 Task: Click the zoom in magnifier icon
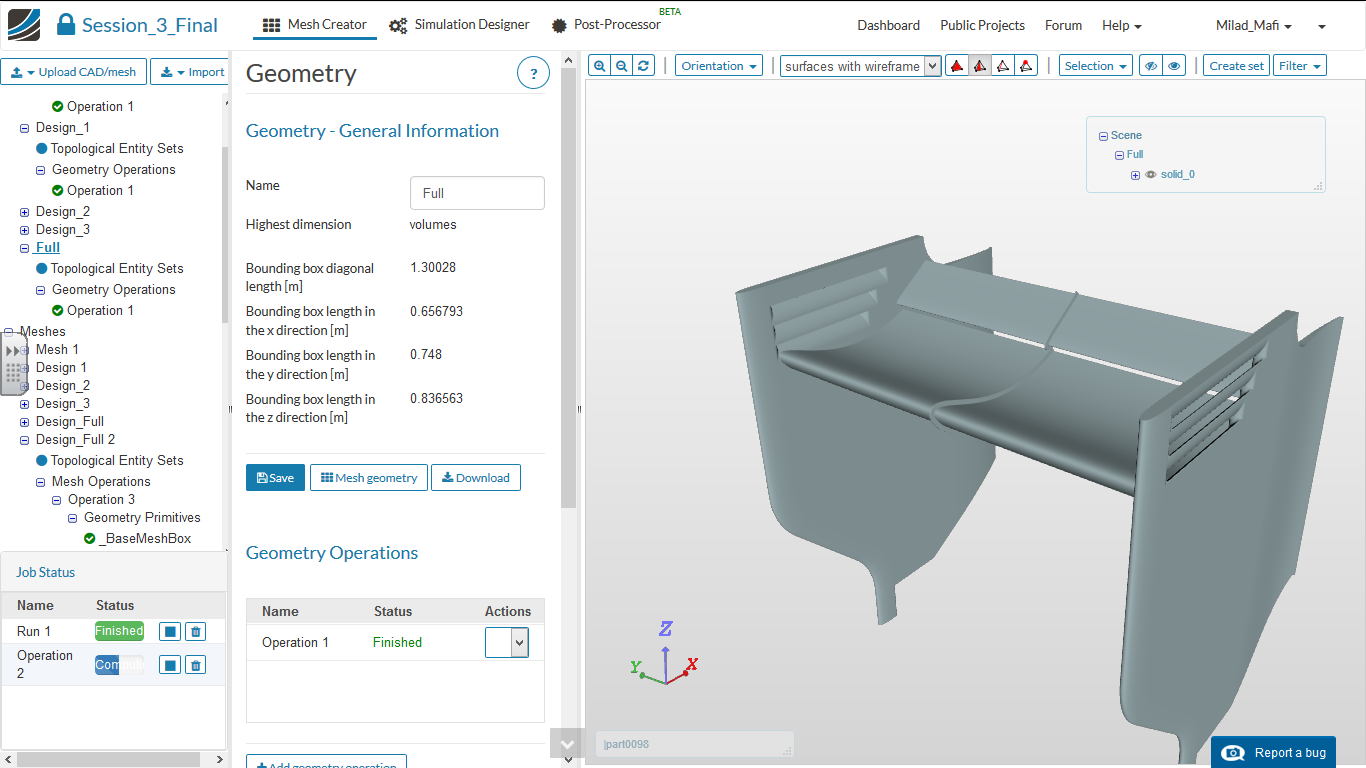(599, 66)
